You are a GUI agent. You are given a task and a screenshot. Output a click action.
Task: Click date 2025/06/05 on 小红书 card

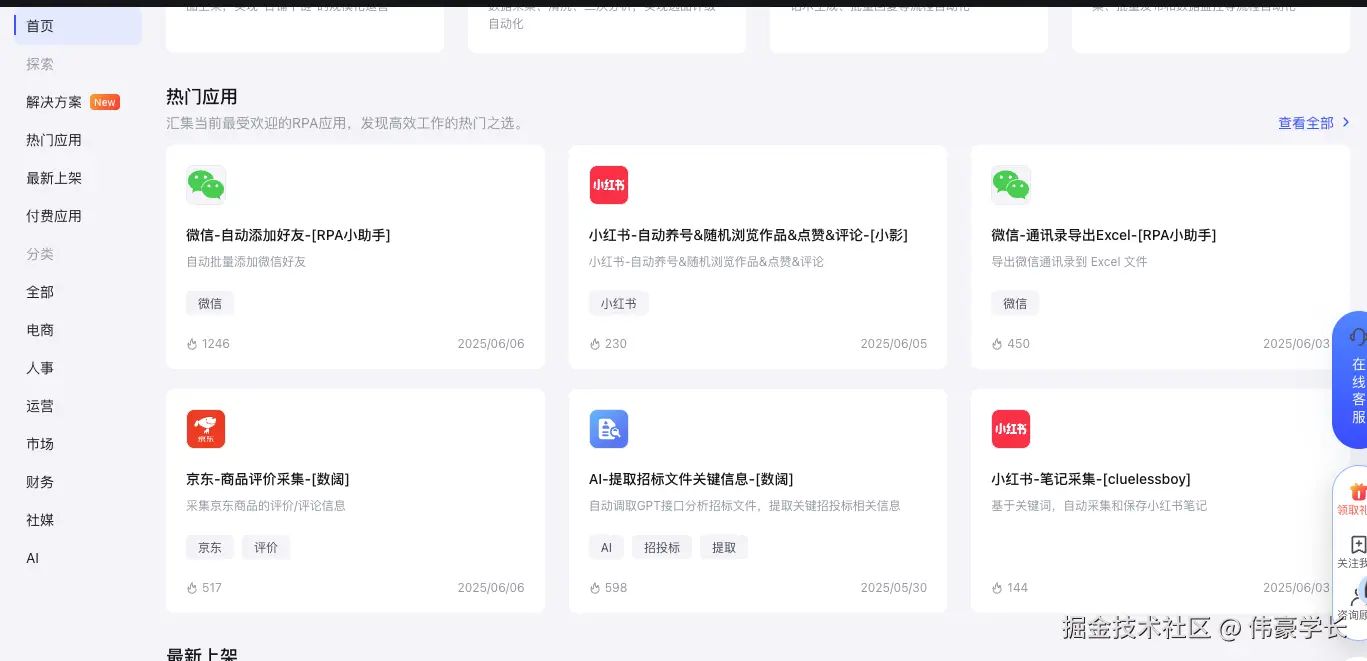894,344
